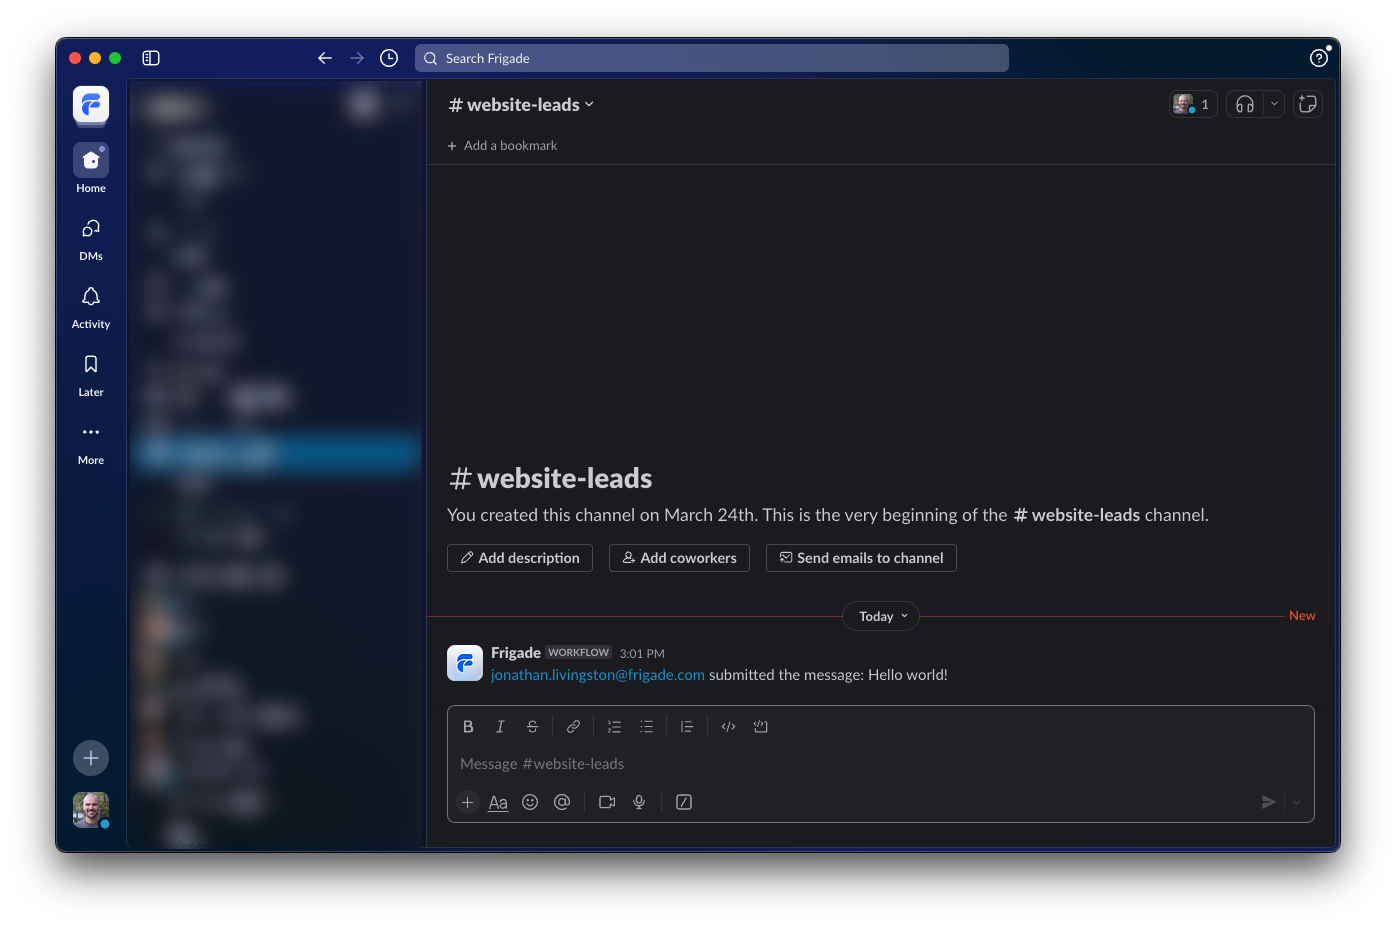Toggle bold formatting
Viewport: 1396px width, 926px height.
point(468,727)
